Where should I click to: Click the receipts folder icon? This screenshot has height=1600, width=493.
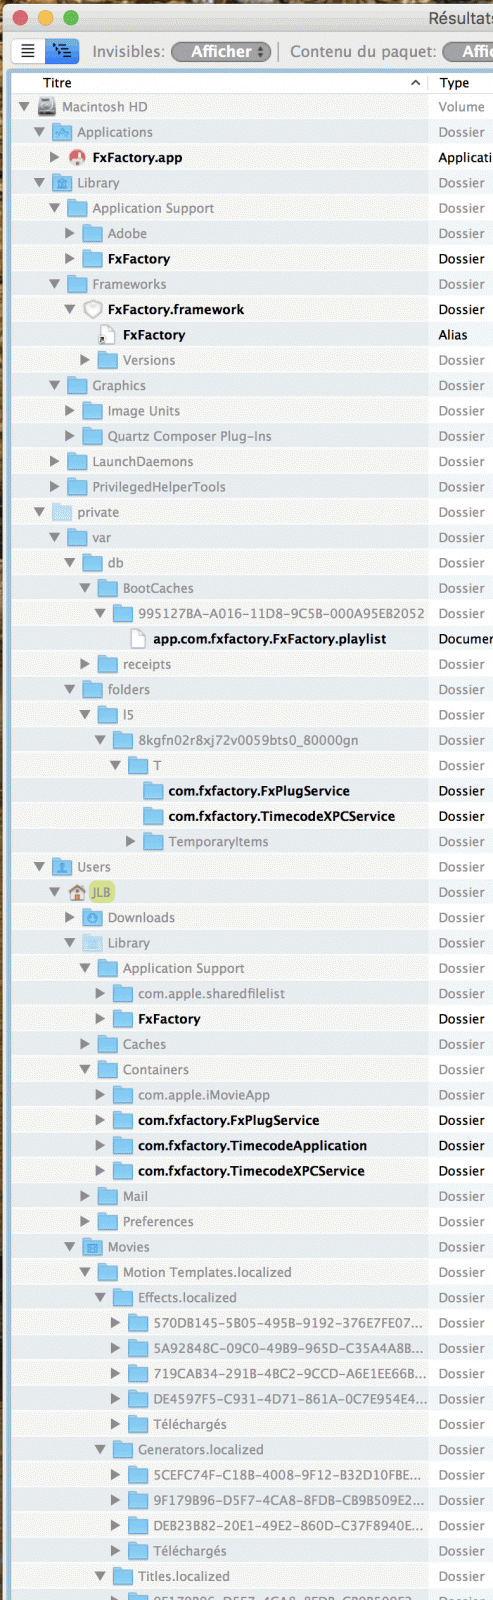[107, 664]
